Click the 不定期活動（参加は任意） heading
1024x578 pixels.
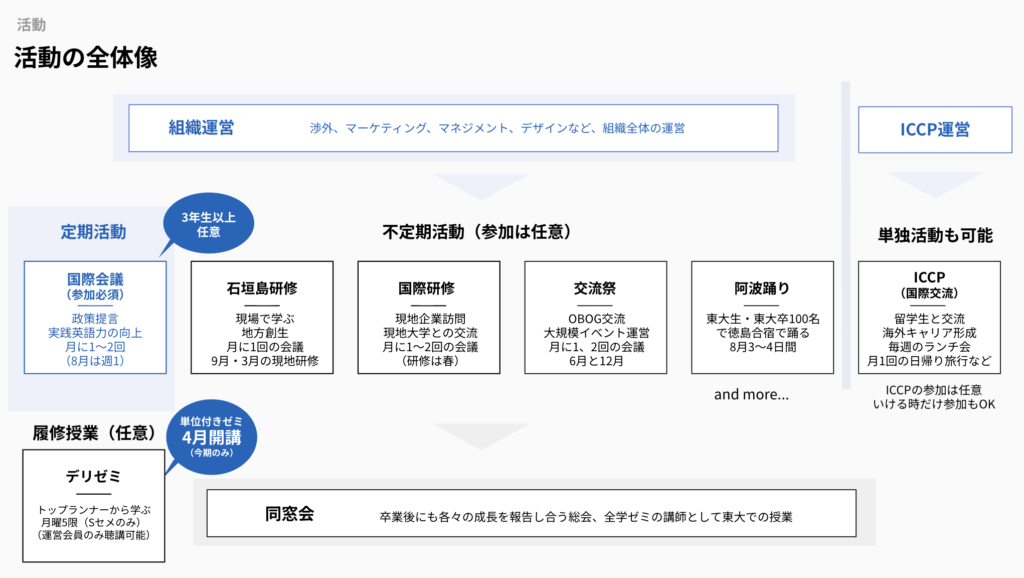pyautogui.click(x=476, y=231)
